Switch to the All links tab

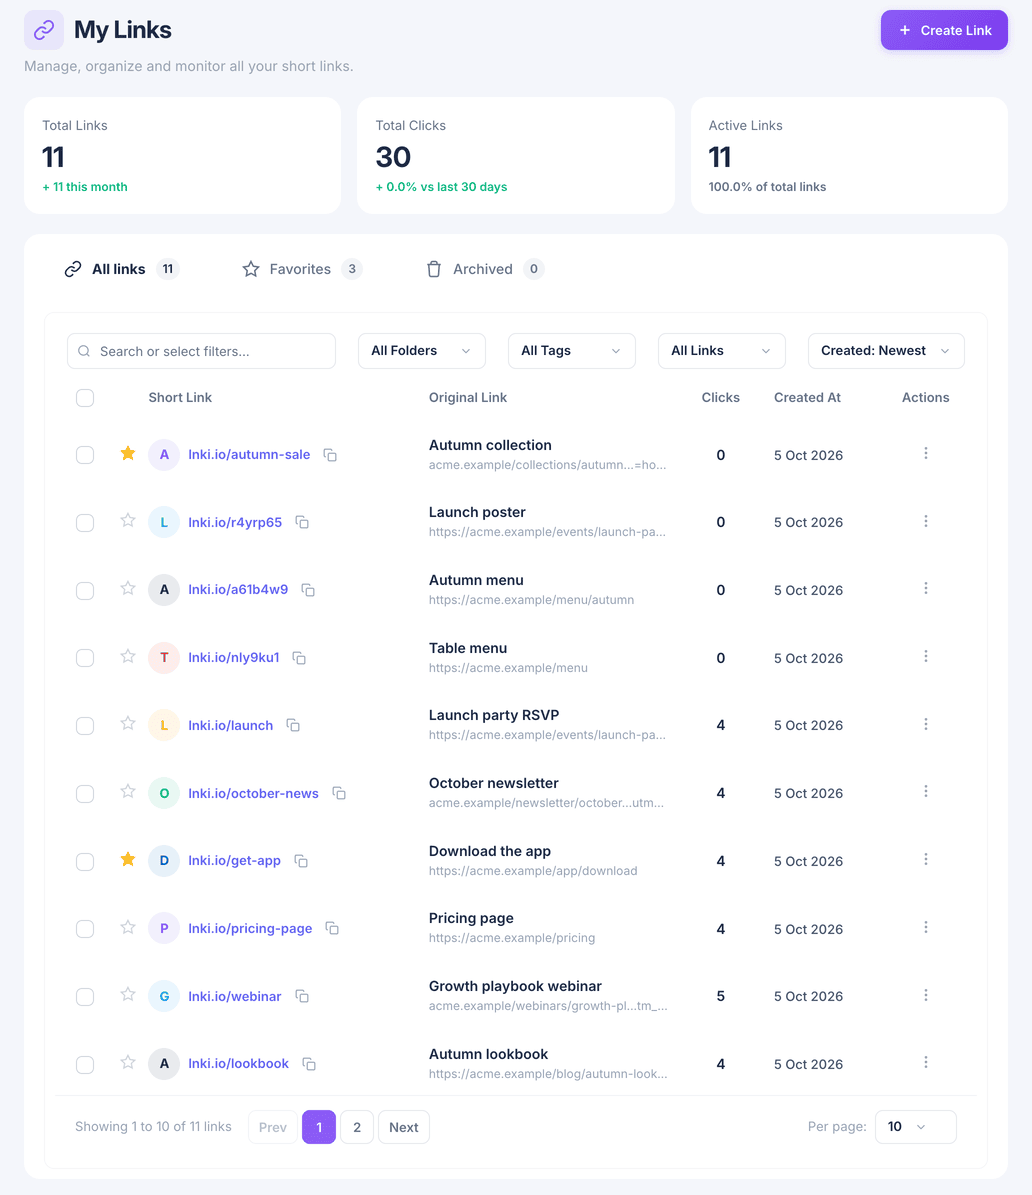(x=121, y=269)
